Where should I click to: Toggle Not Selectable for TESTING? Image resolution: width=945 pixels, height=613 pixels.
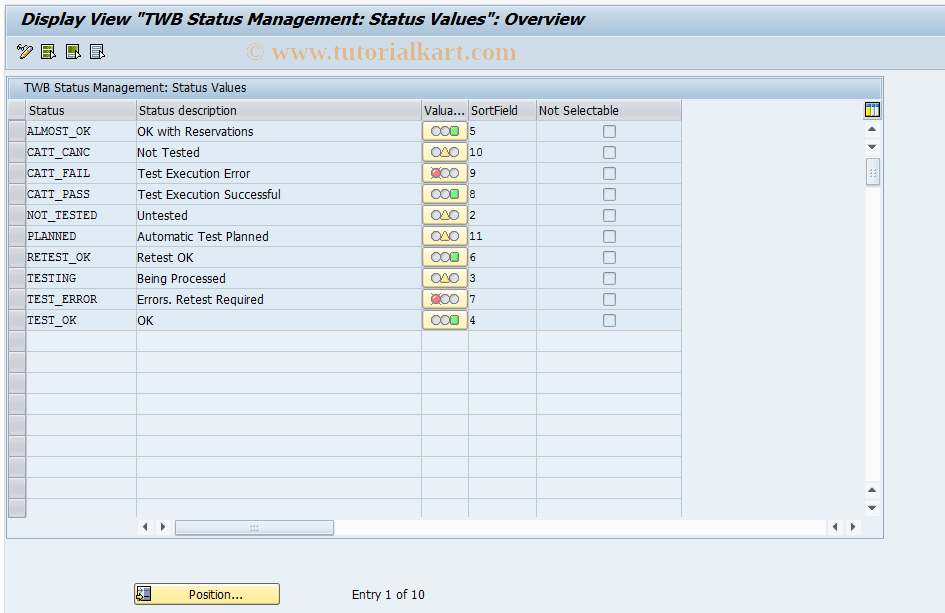coord(609,278)
